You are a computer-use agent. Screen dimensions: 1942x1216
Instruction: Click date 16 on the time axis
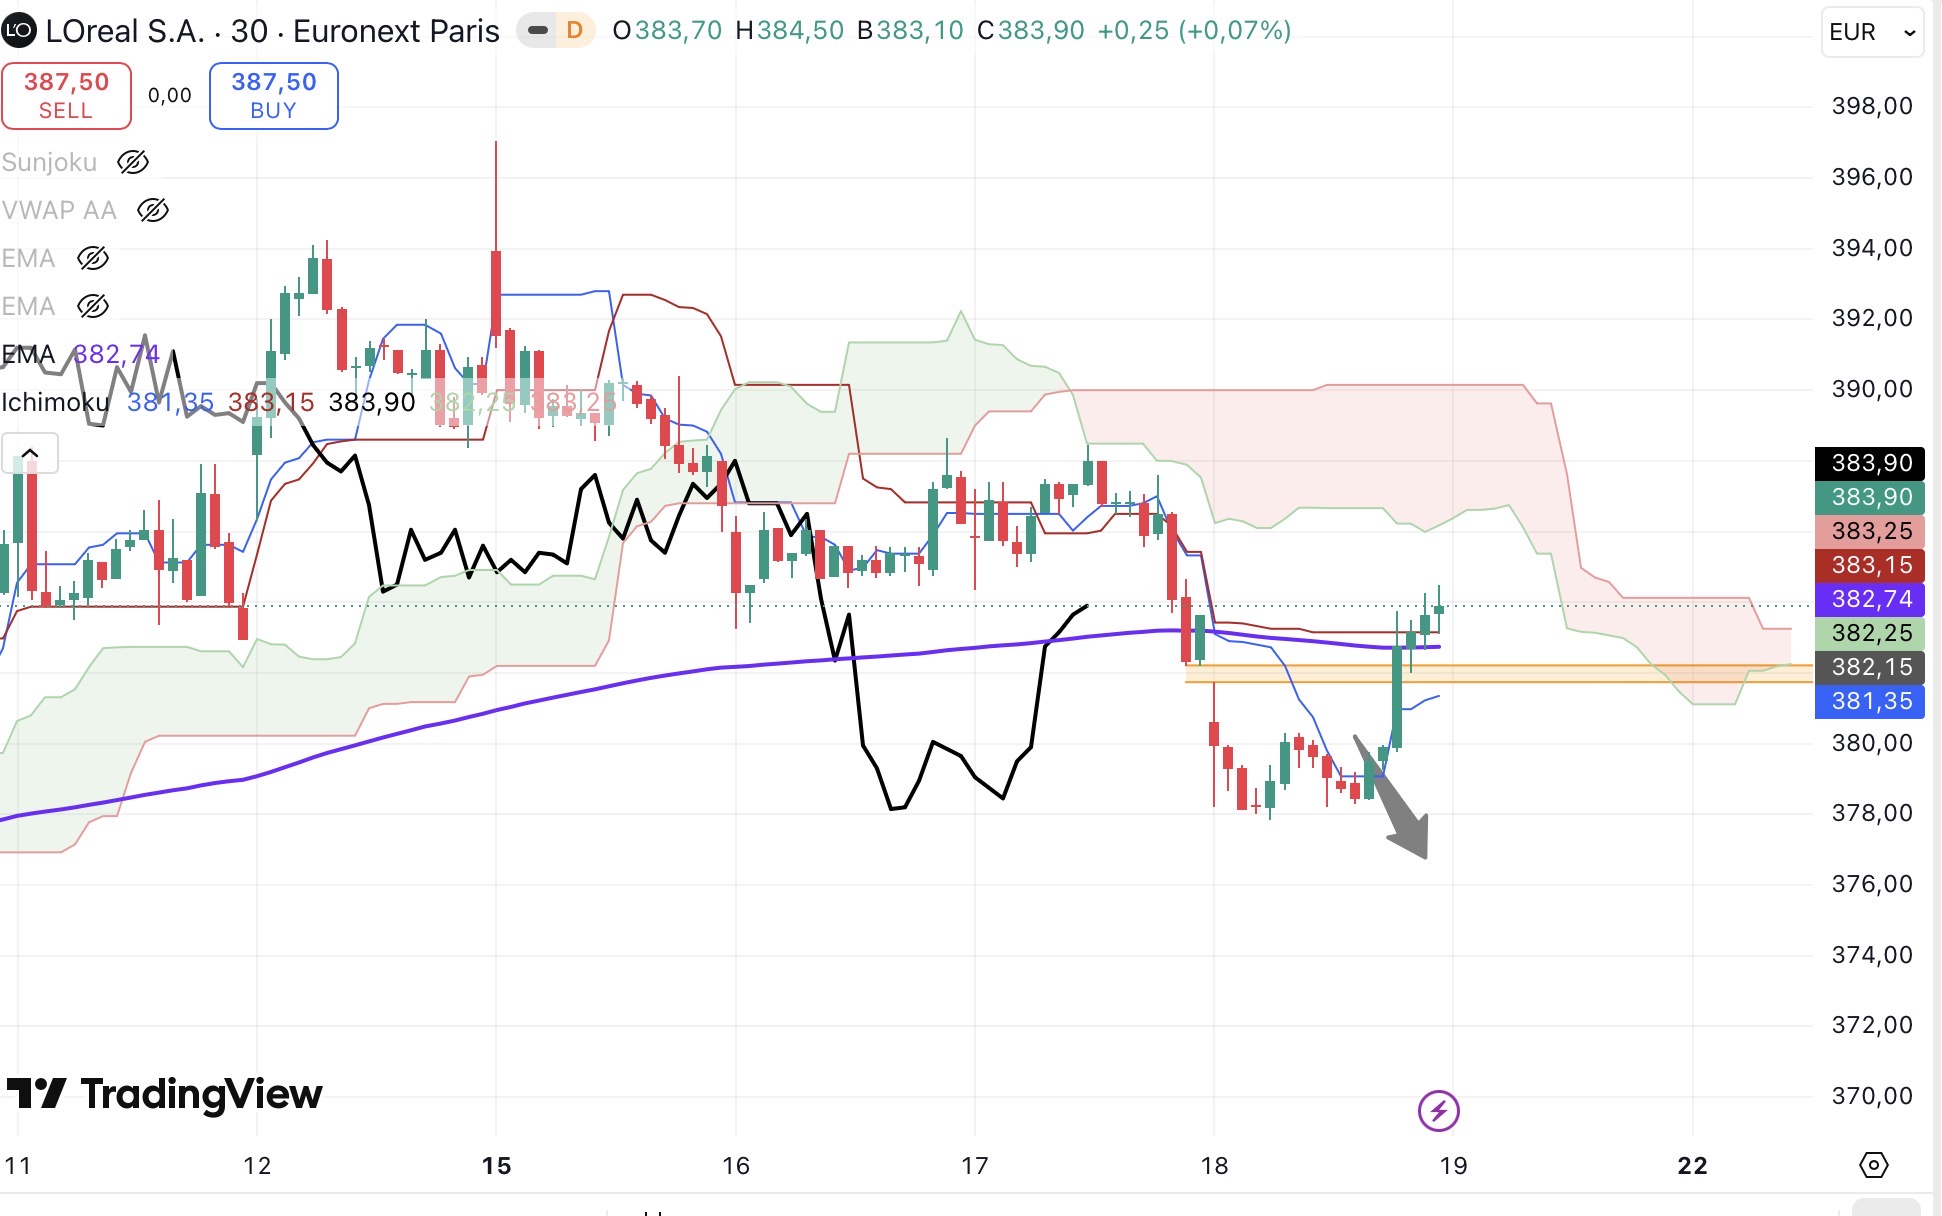coord(736,1166)
